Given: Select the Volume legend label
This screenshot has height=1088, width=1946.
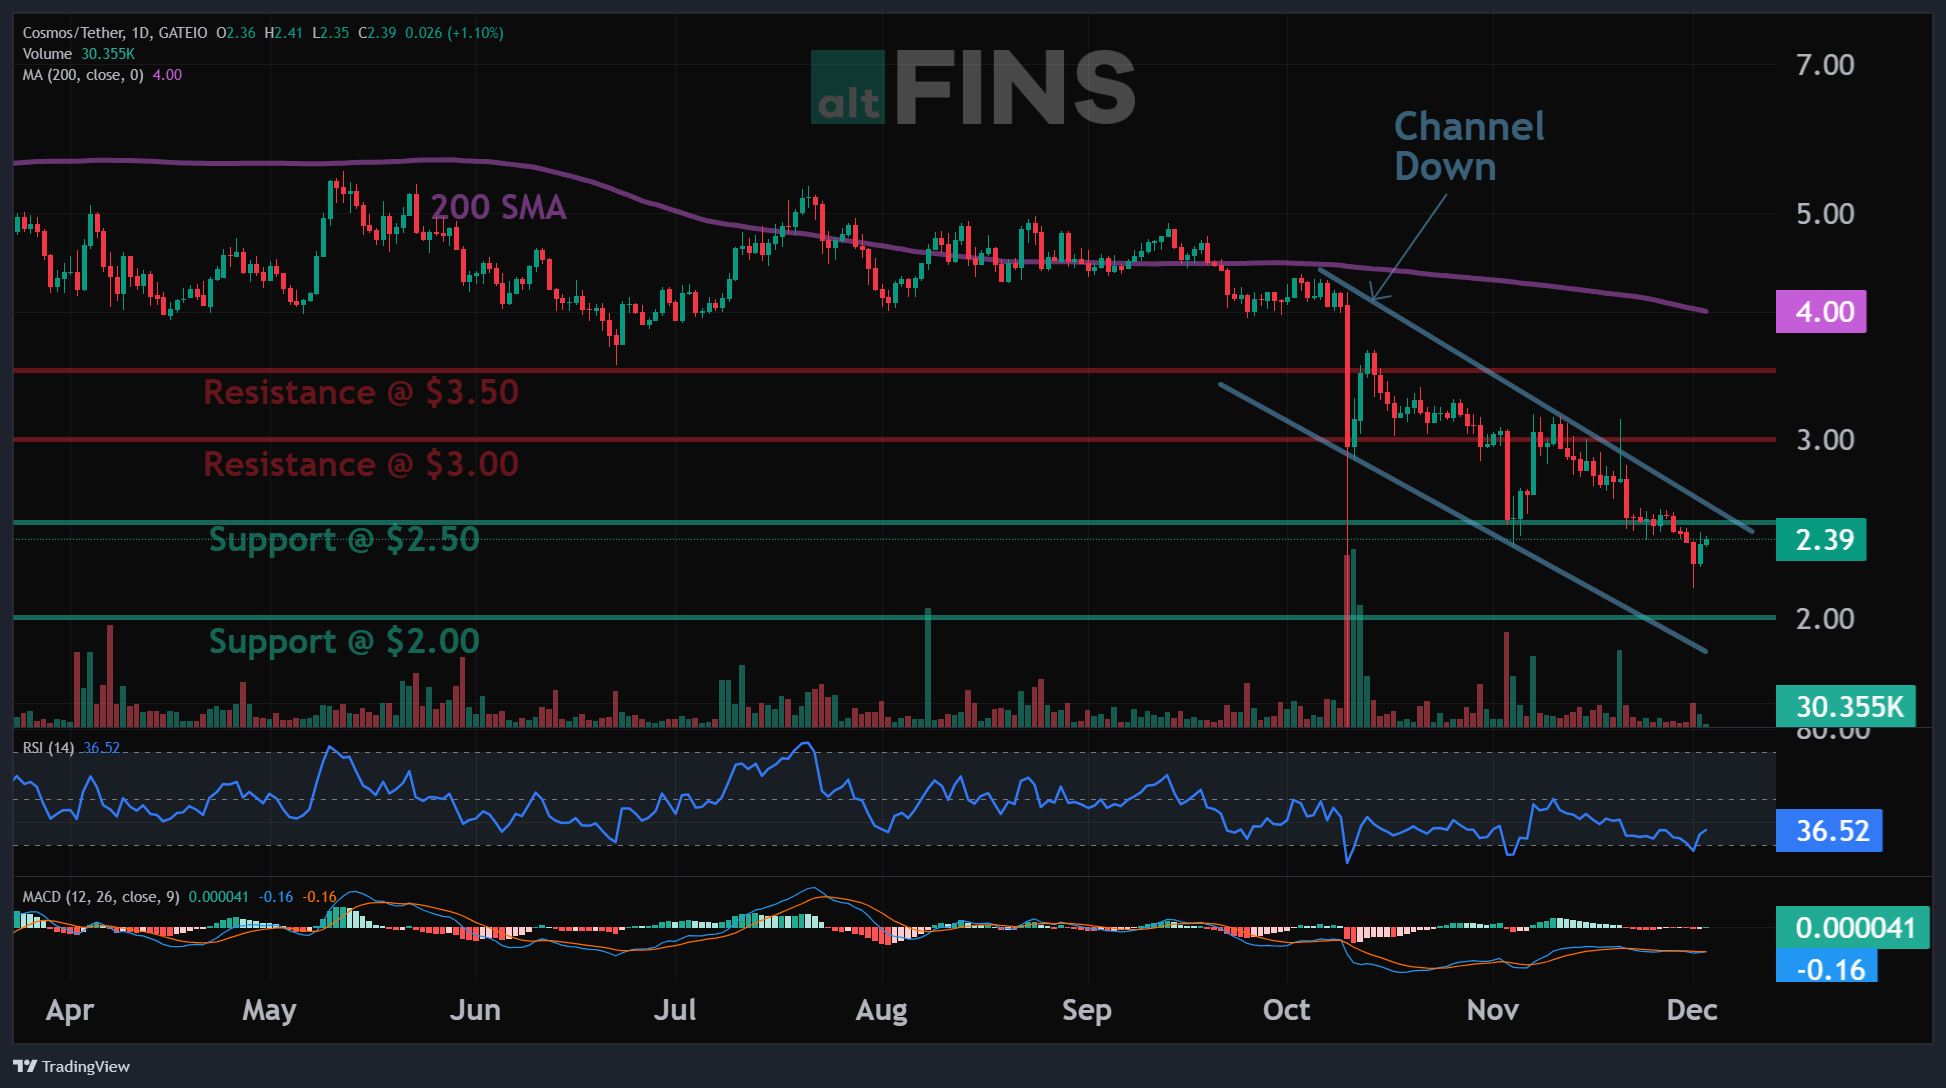Looking at the screenshot, I should [47, 54].
